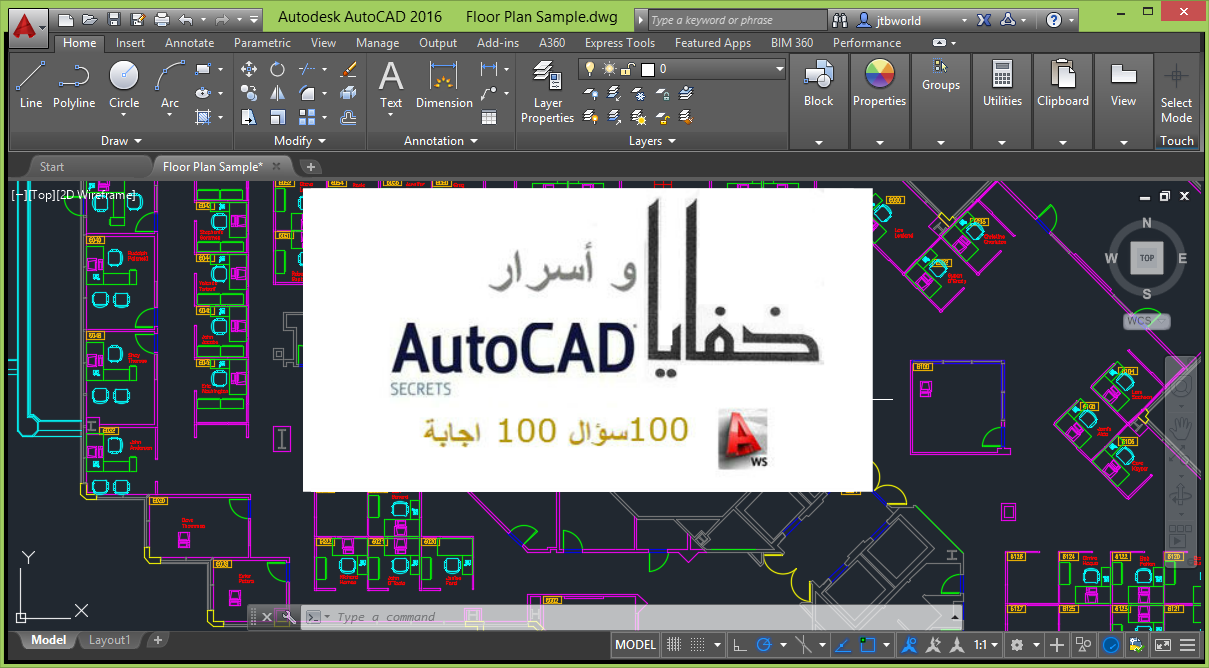Toggle annotation visibility in status bar

click(909, 644)
